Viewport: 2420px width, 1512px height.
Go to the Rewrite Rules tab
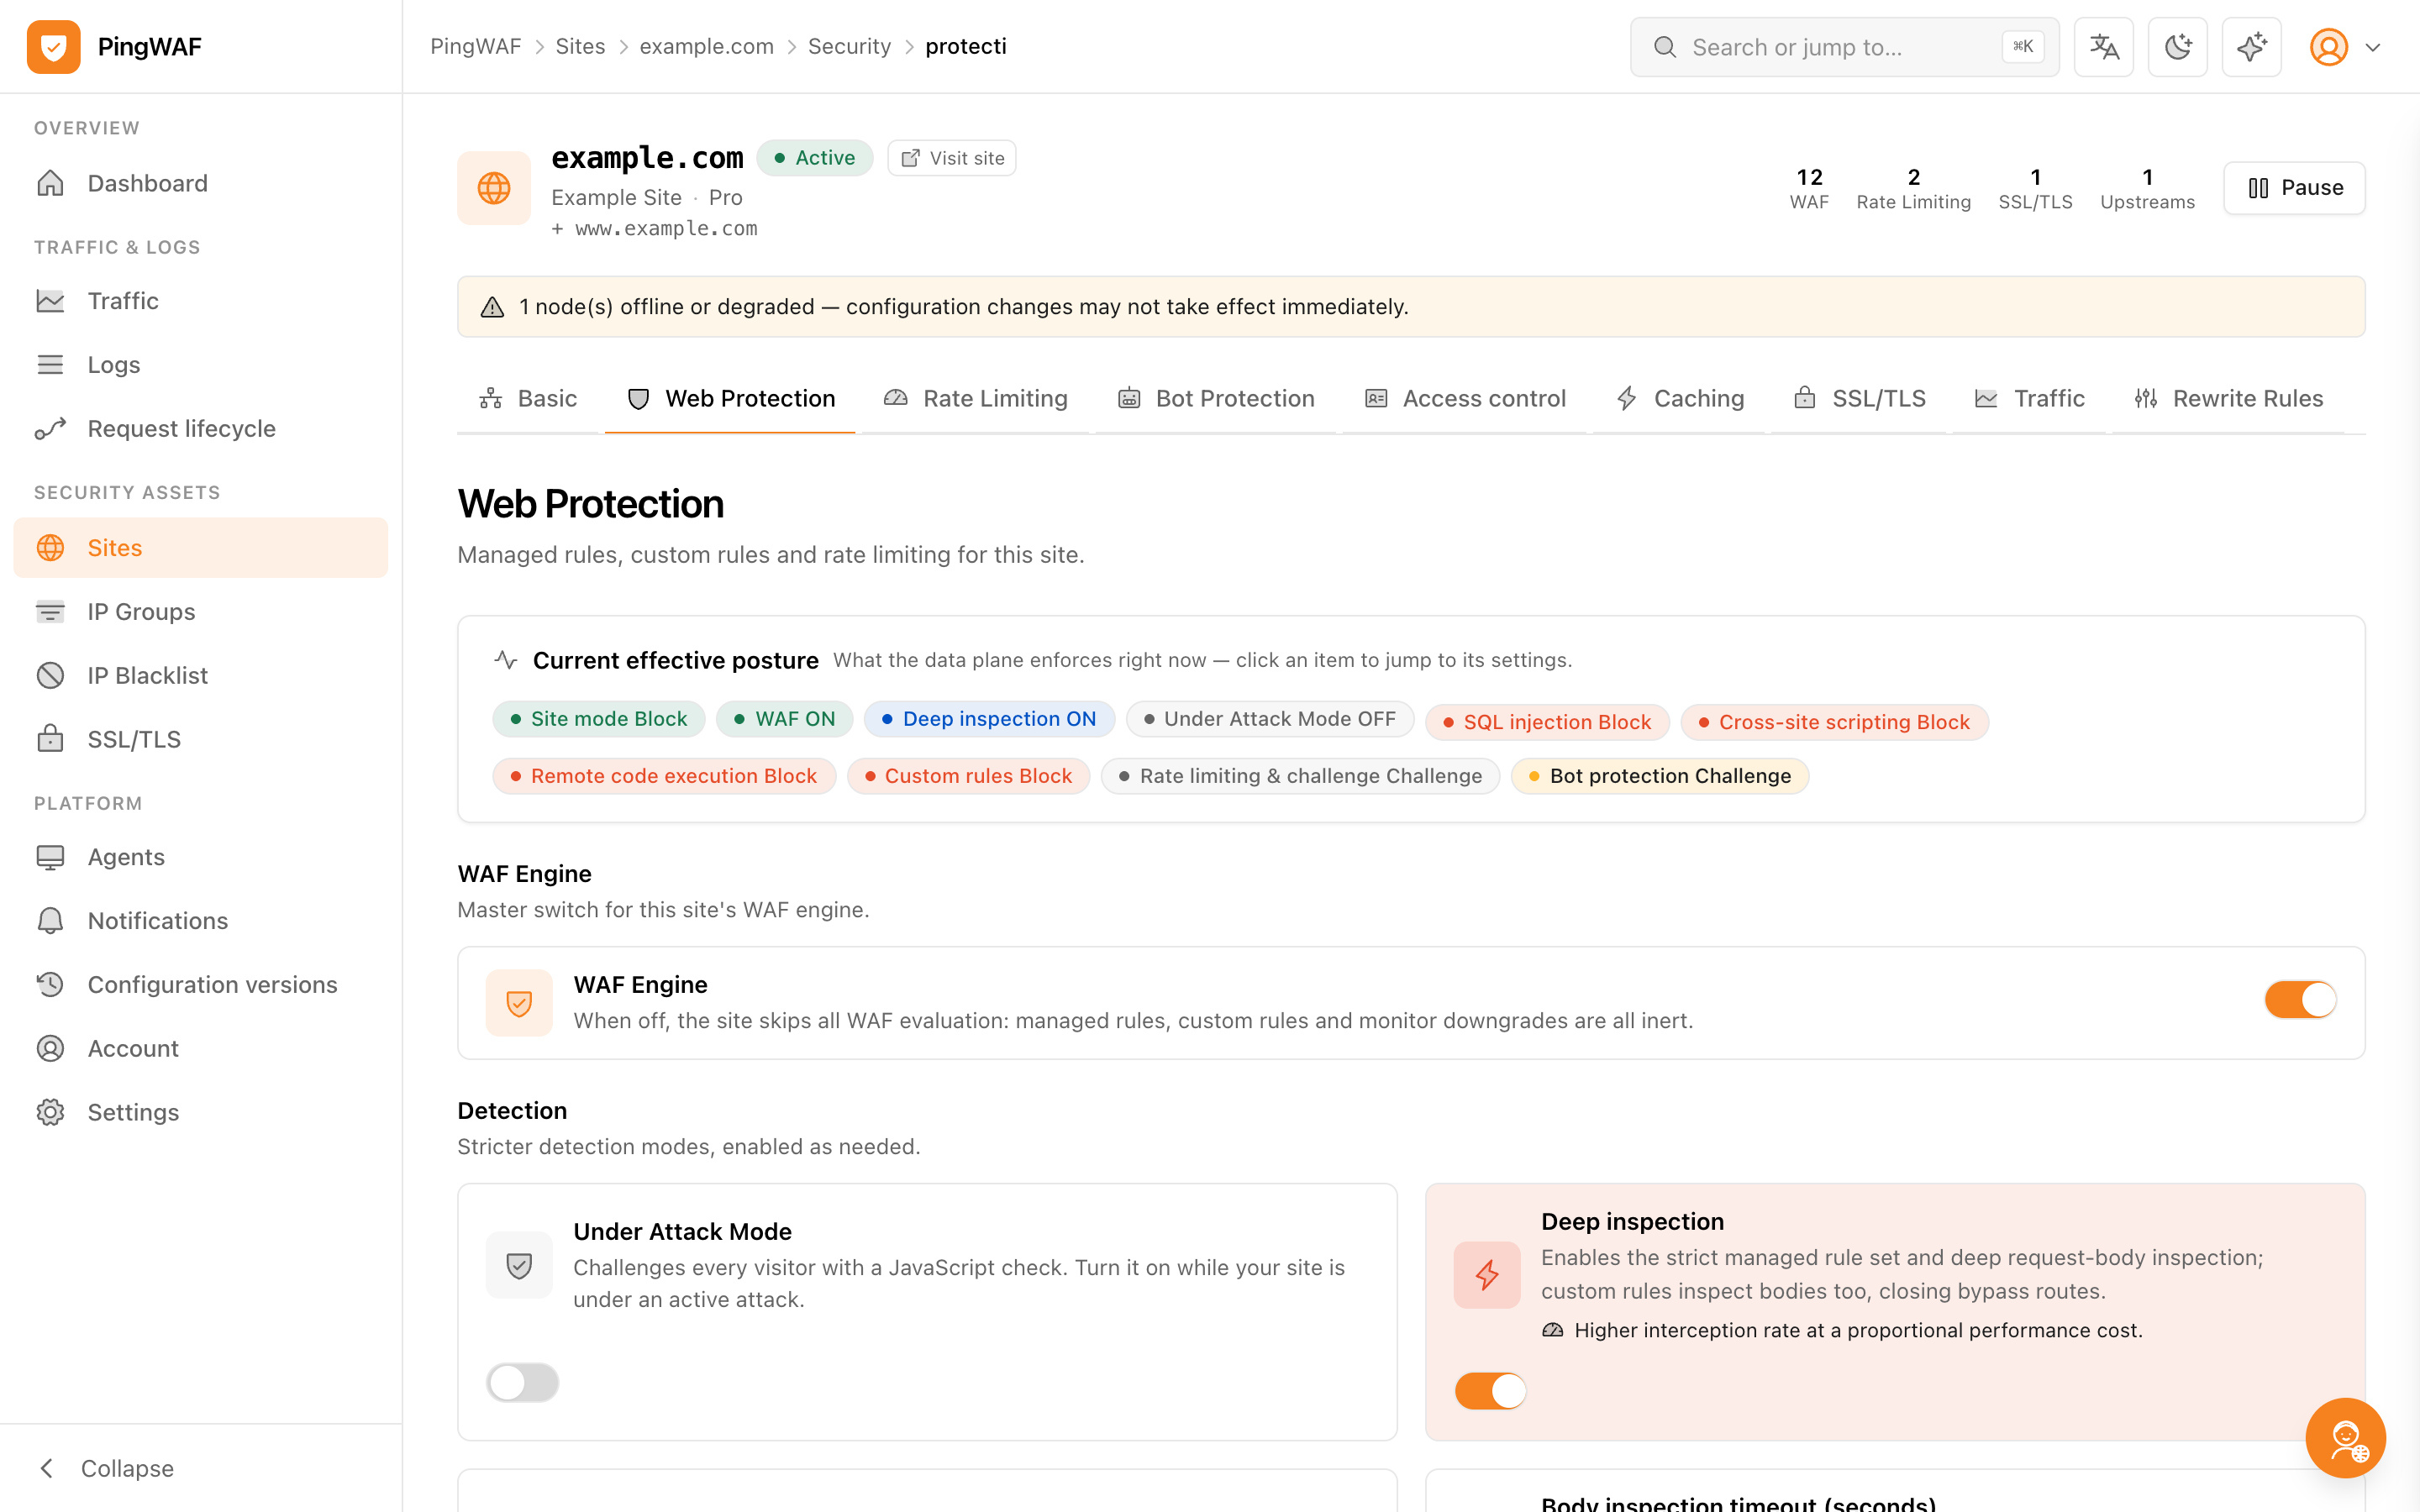(2229, 398)
